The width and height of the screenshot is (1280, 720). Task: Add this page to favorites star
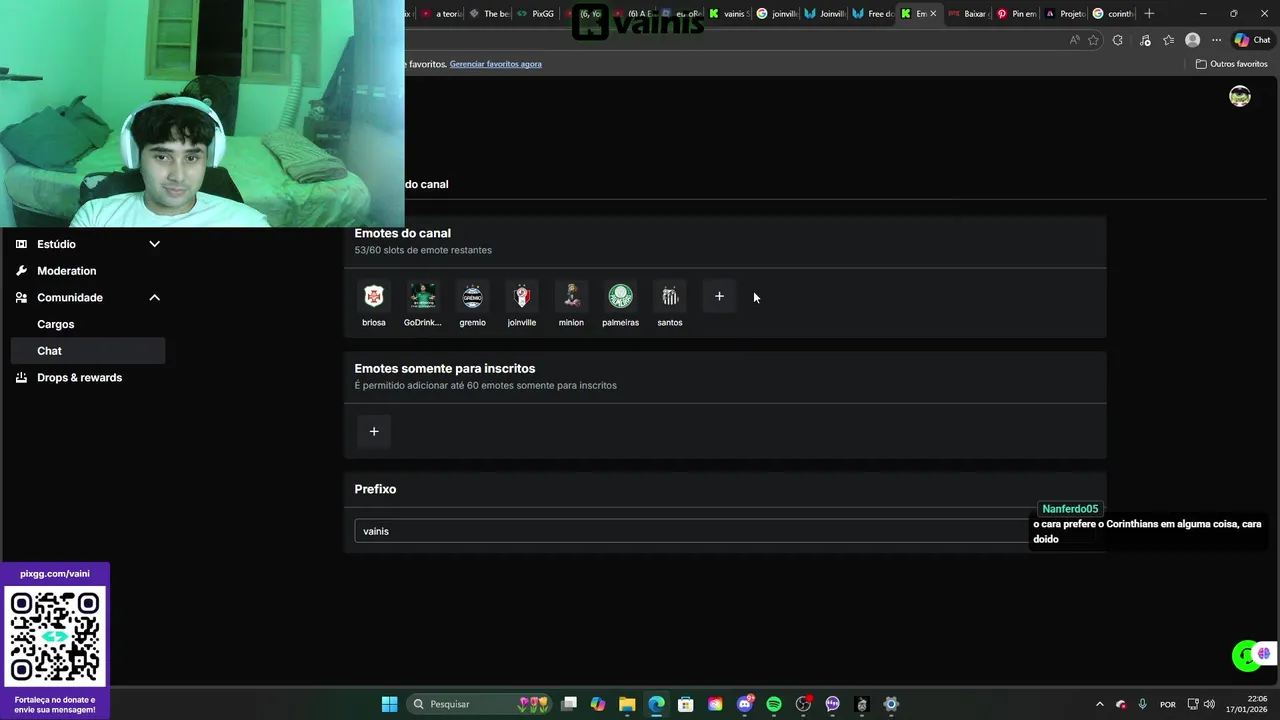[1093, 40]
